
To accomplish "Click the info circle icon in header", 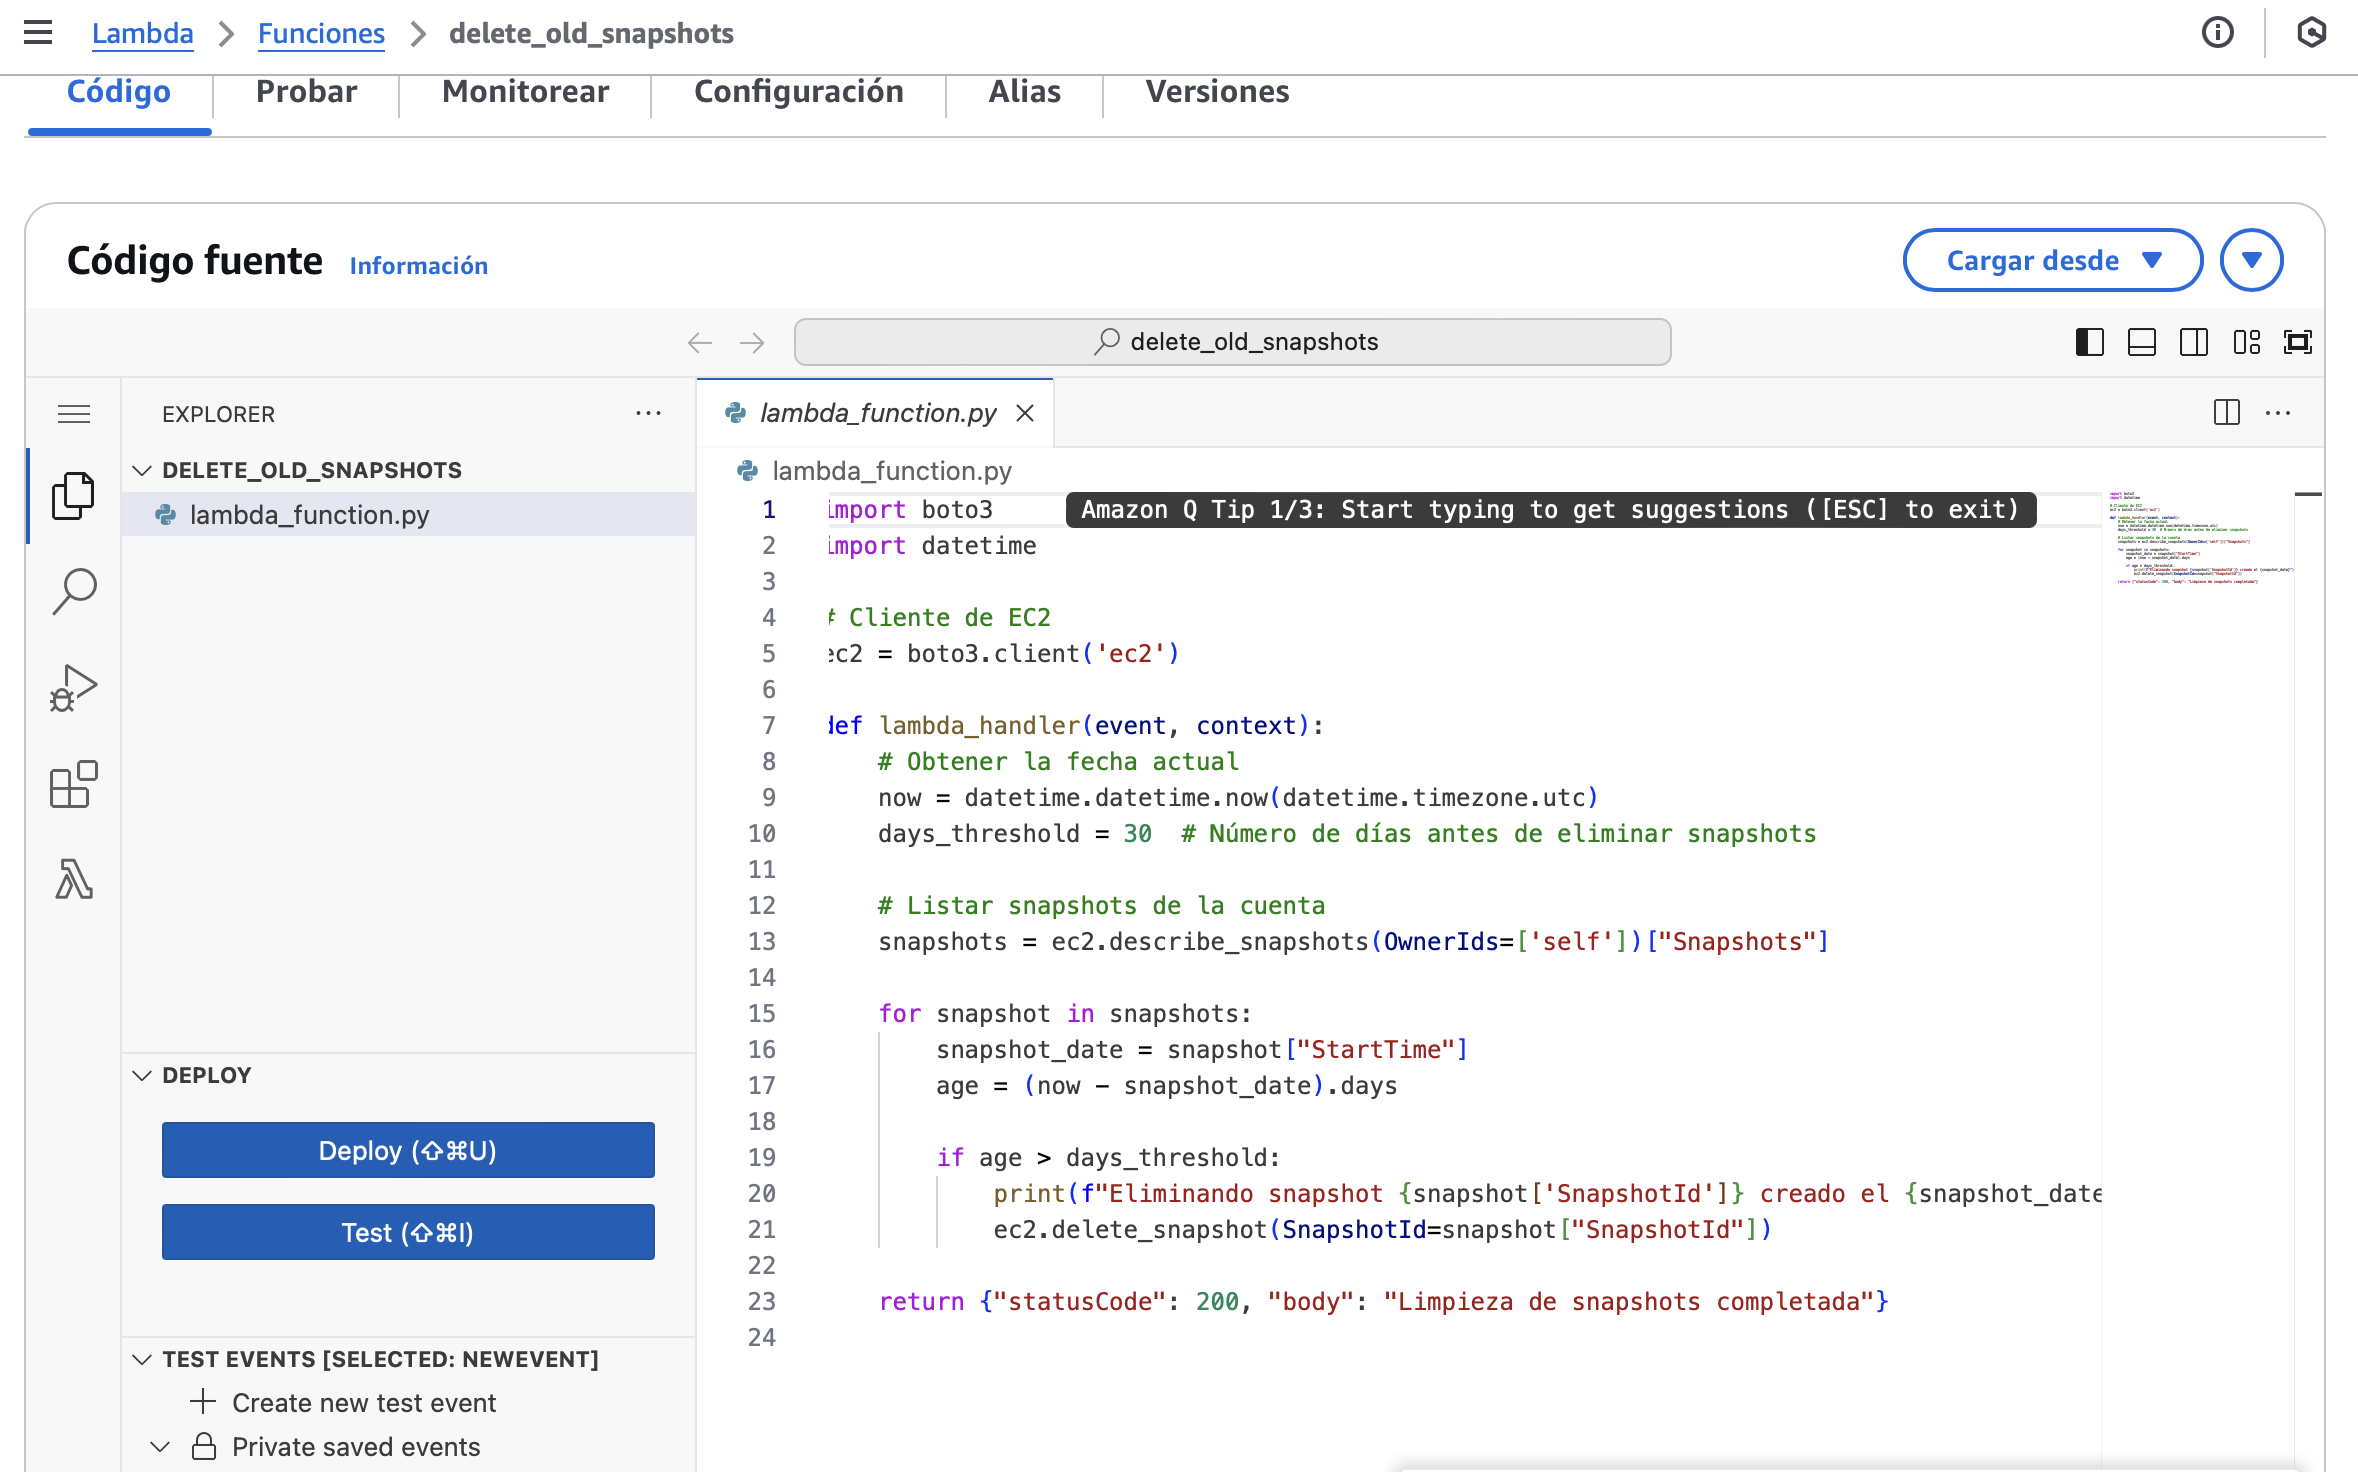I will tap(2217, 33).
